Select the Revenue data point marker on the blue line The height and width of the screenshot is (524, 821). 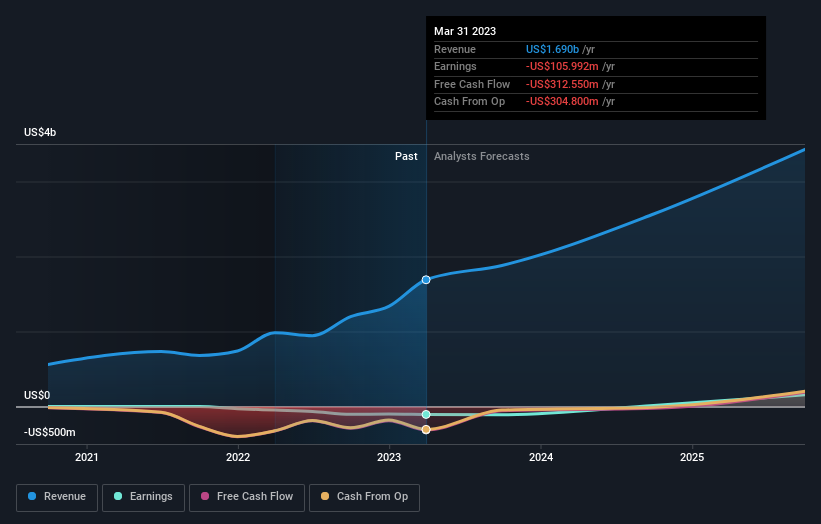coord(426,280)
